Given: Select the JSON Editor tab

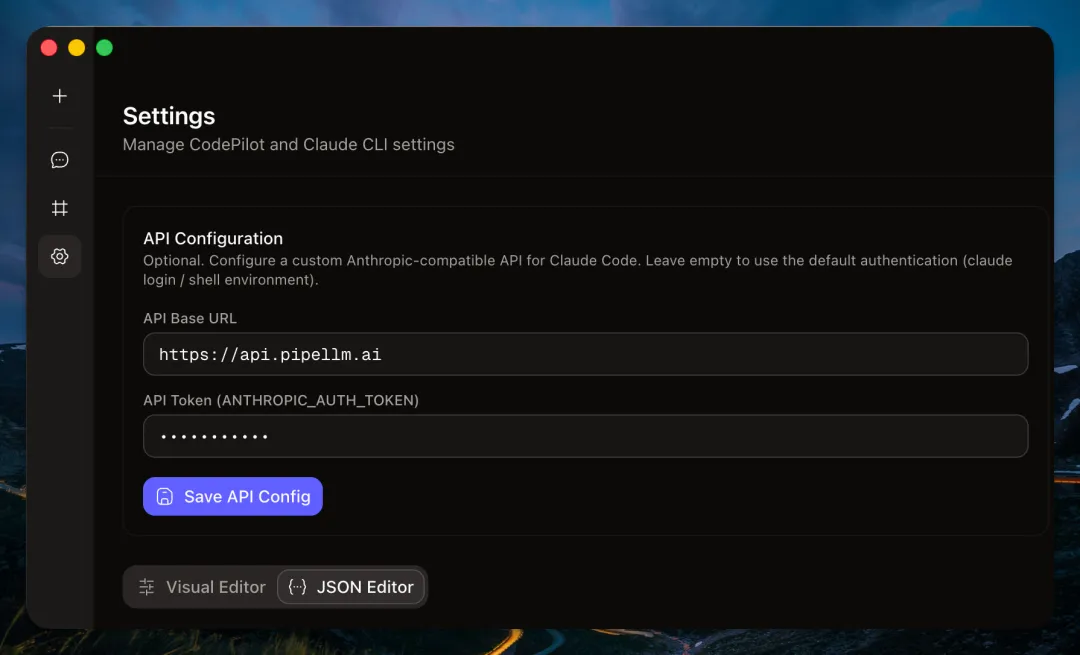Looking at the screenshot, I should pos(351,587).
